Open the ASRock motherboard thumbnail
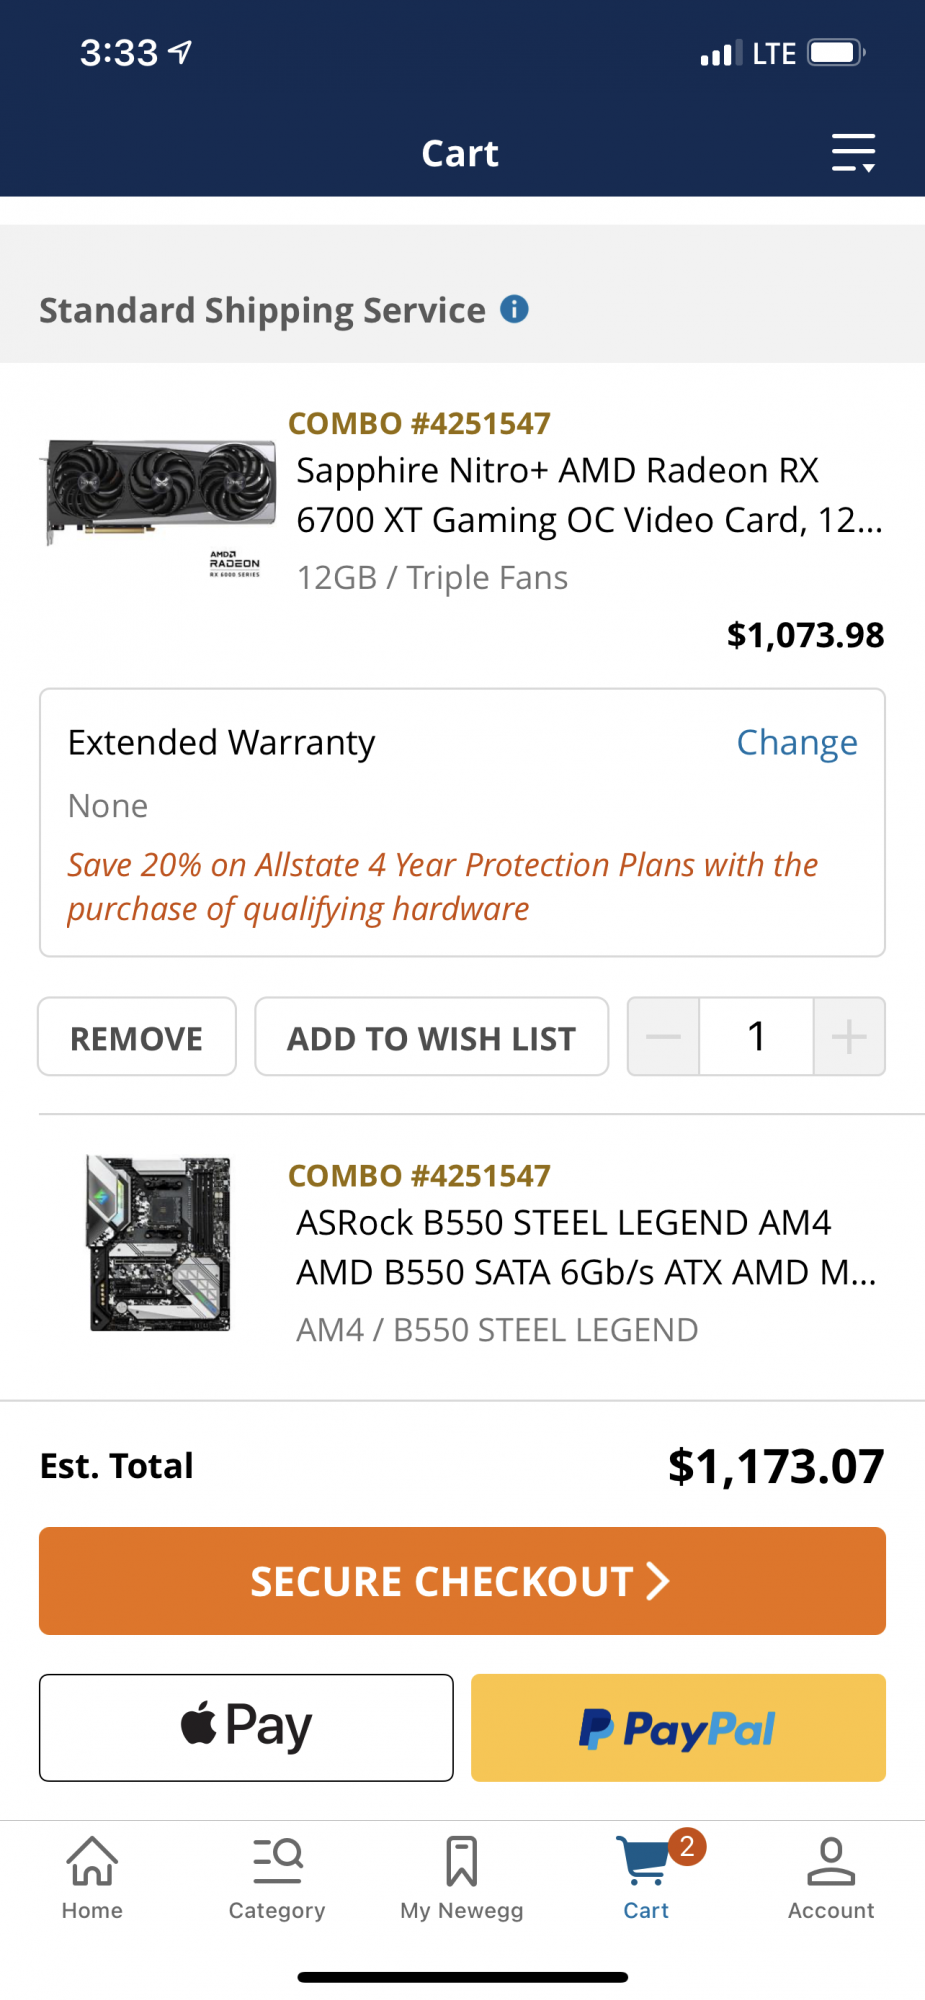This screenshot has width=925, height=2000. (x=160, y=1244)
